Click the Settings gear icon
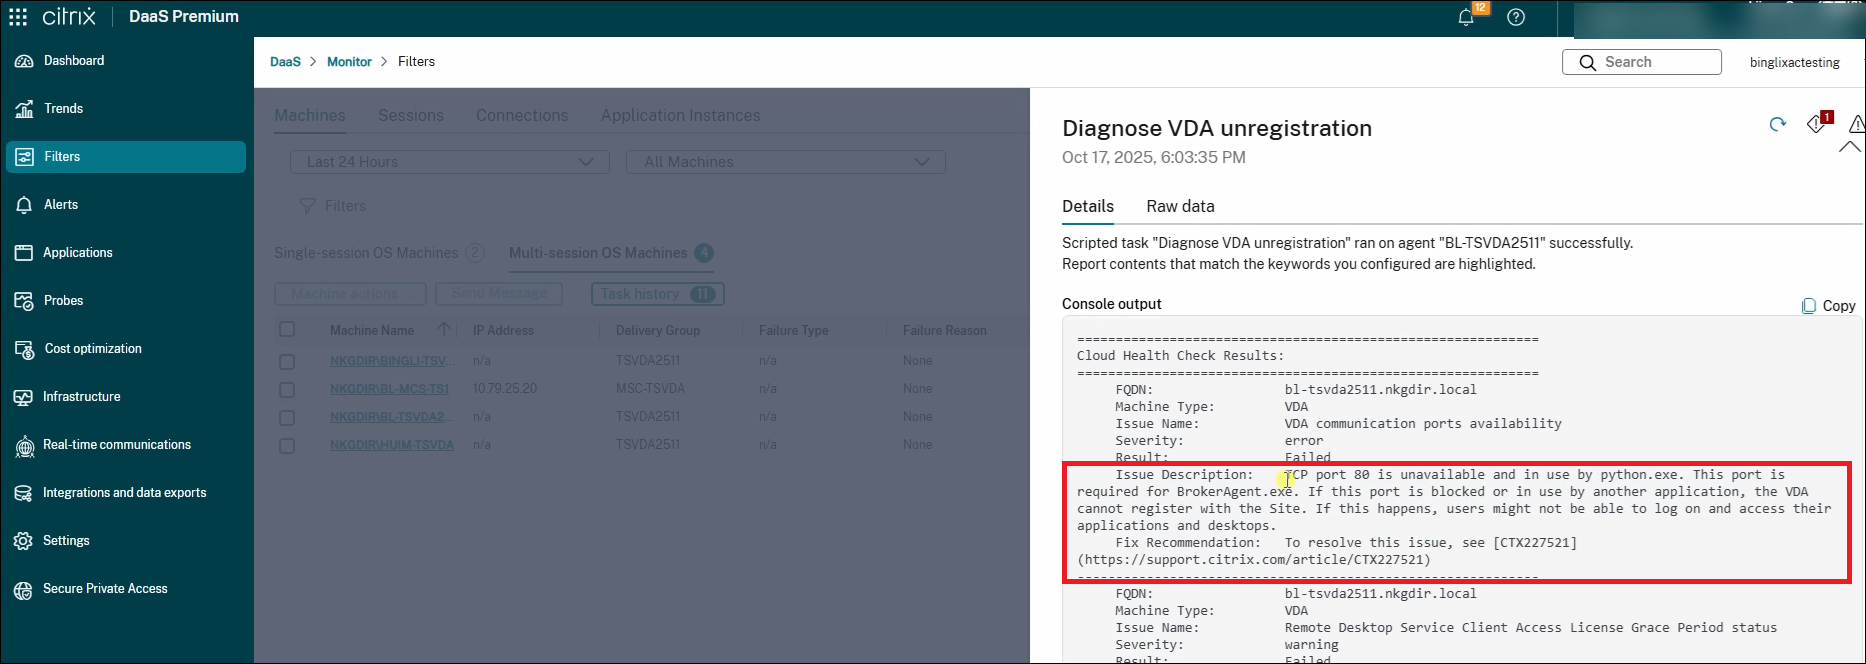 pyautogui.click(x=24, y=541)
